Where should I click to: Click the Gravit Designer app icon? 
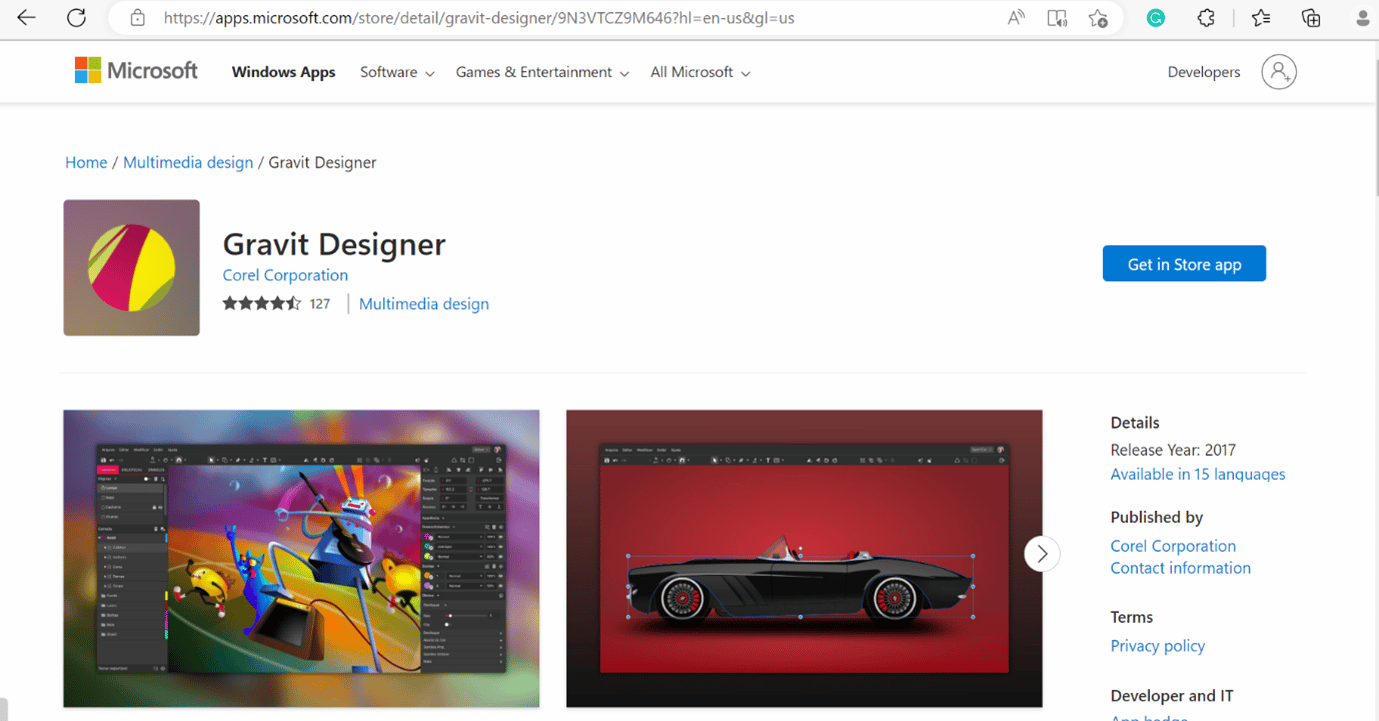point(132,268)
